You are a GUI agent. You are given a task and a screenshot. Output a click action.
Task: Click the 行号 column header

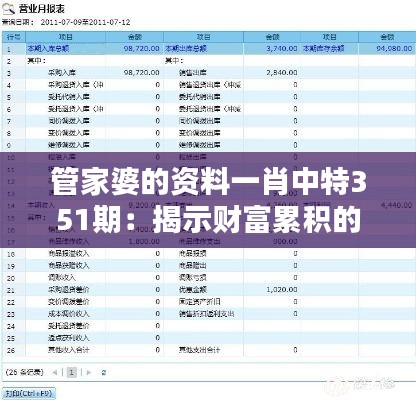pos(14,37)
